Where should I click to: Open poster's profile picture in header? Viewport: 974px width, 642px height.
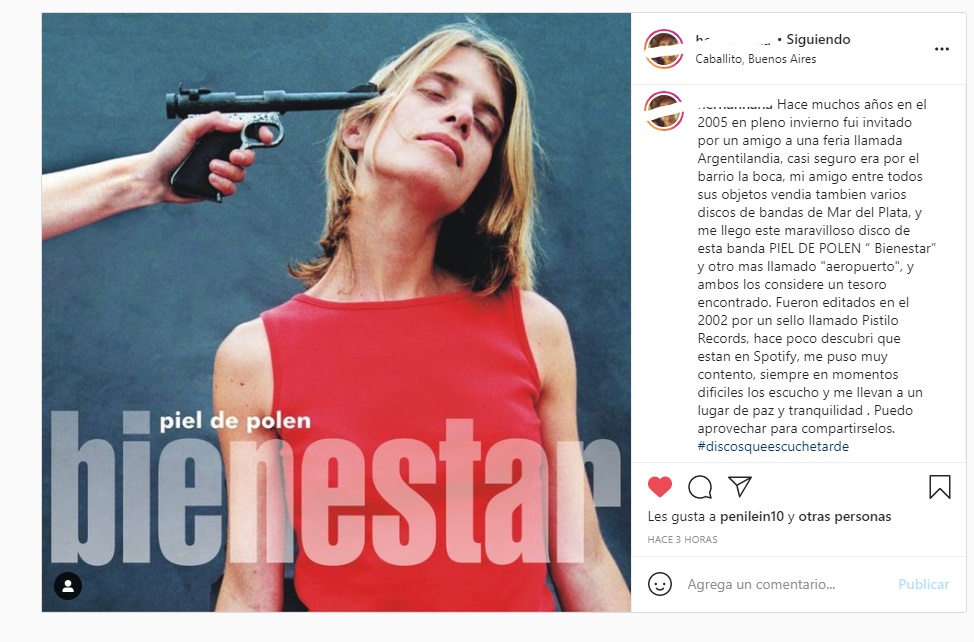click(664, 49)
